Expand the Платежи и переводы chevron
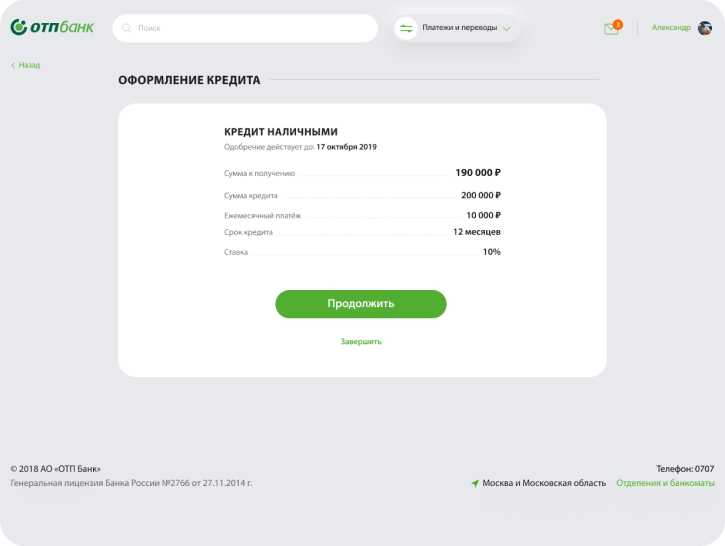Viewport: 725px width, 546px height. coord(507,29)
